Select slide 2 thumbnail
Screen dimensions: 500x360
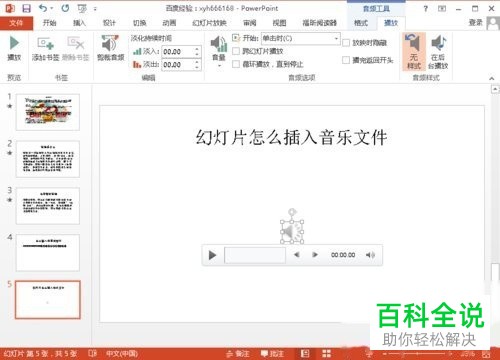pos(48,159)
